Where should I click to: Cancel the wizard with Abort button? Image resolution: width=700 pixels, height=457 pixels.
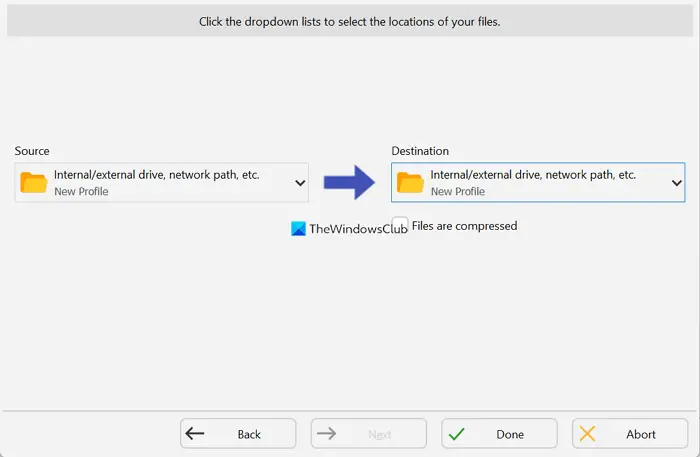point(630,433)
